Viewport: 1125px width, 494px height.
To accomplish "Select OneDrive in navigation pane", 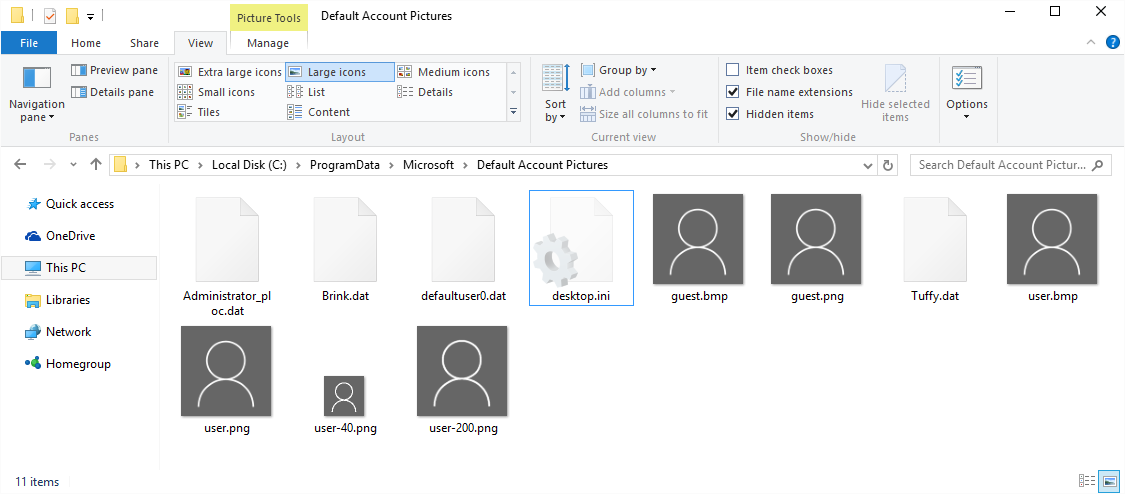I will 60,236.
